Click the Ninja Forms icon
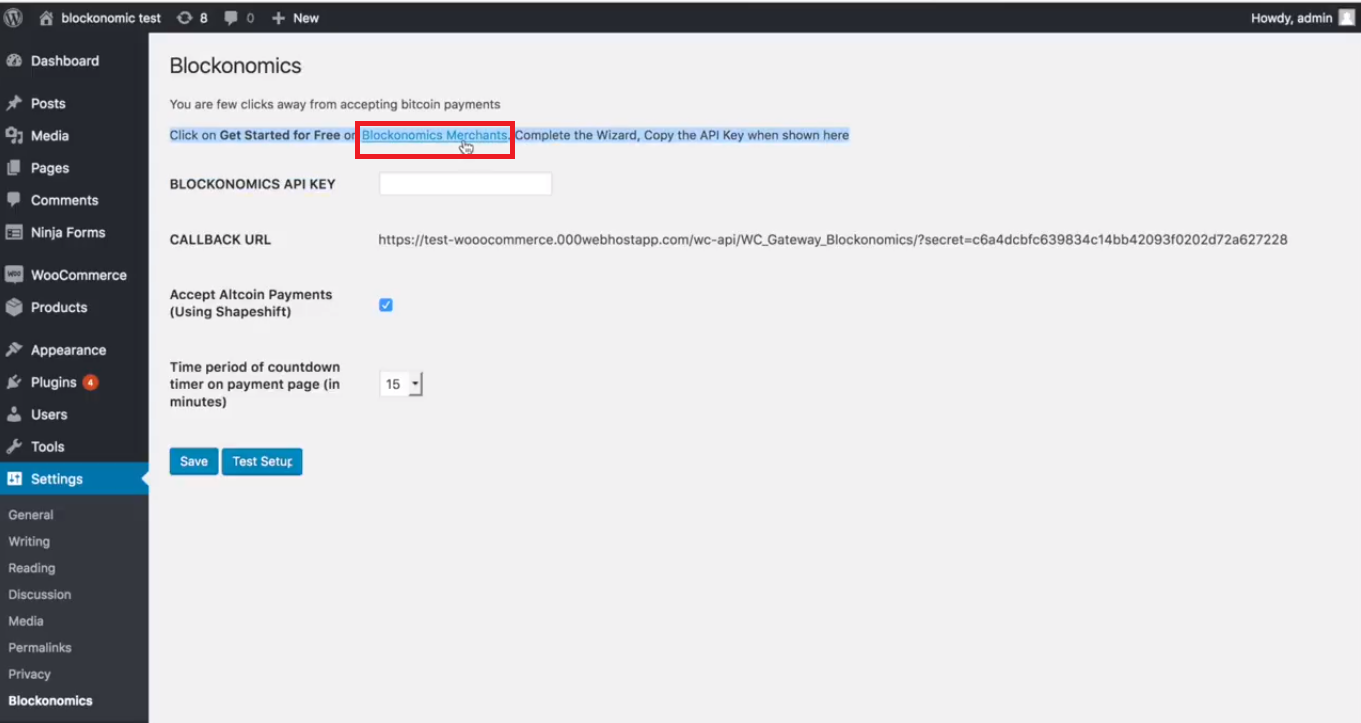 [14, 232]
